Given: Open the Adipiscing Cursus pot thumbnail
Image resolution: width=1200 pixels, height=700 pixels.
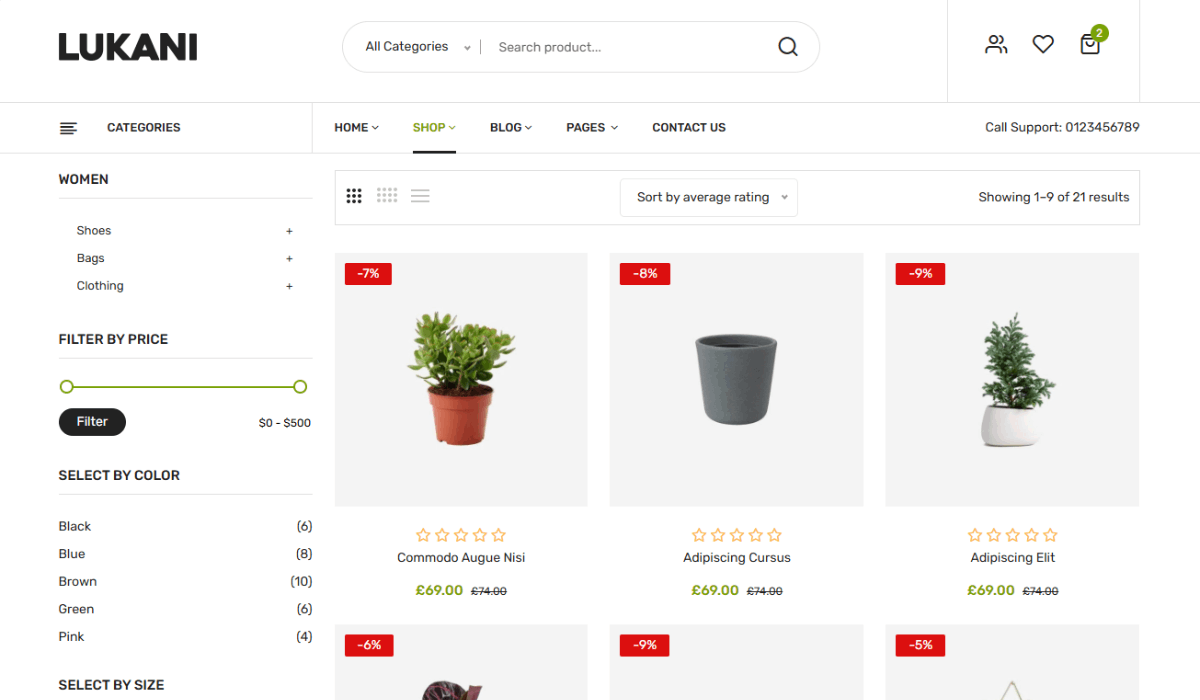Looking at the screenshot, I should coord(736,380).
